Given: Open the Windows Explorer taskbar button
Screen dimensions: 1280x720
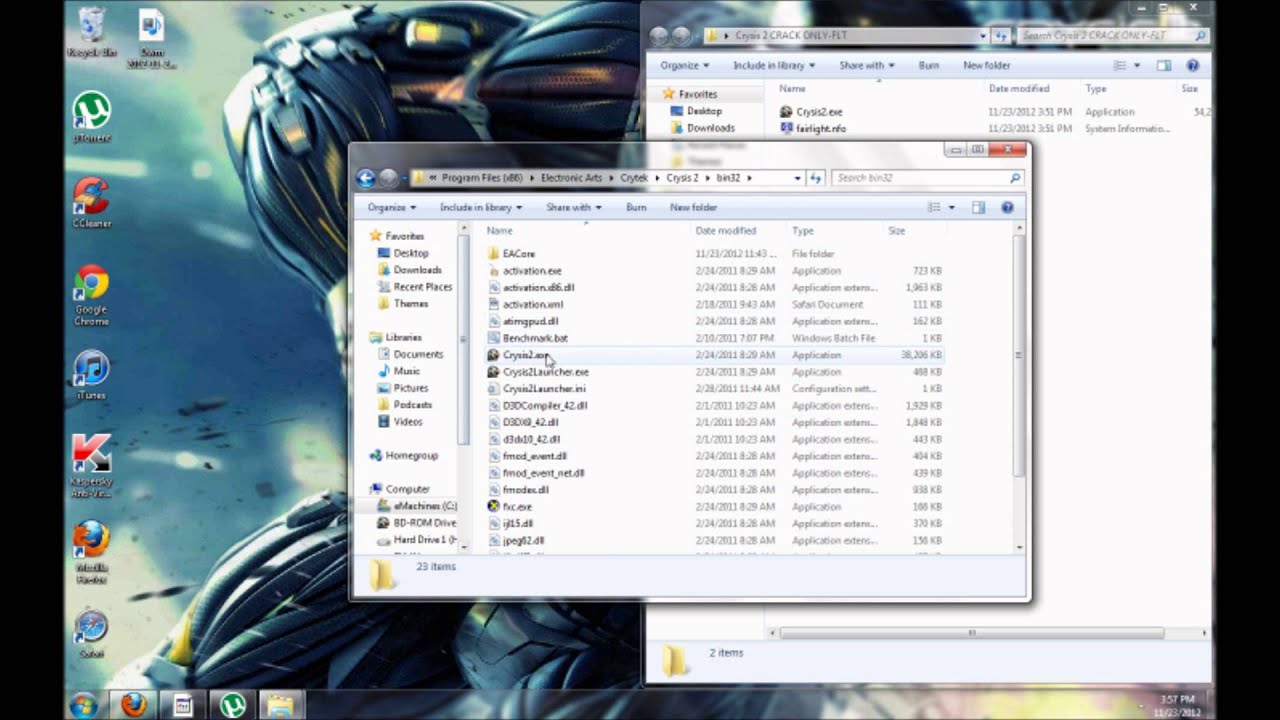Looking at the screenshot, I should pyautogui.click(x=283, y=705).
